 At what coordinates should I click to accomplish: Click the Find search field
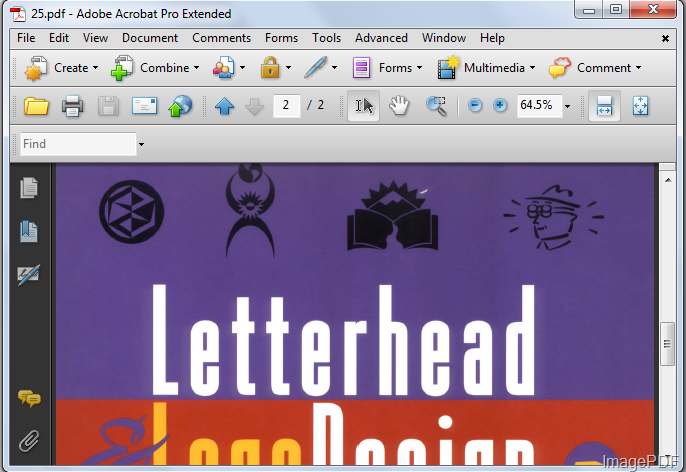point(78,144)
